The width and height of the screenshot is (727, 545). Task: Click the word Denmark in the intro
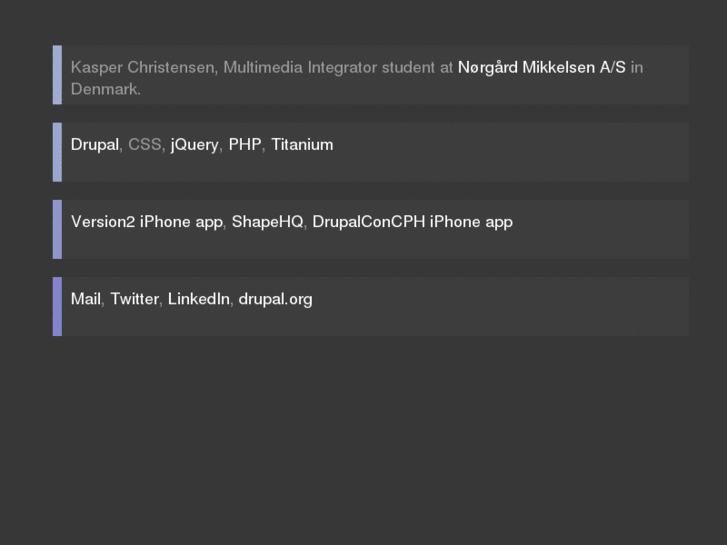(x=104, y=89)
